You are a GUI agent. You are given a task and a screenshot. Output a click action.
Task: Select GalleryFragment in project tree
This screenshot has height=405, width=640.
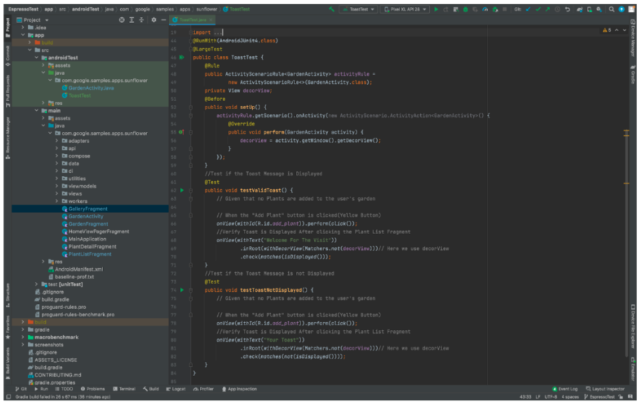click(90, 209)
